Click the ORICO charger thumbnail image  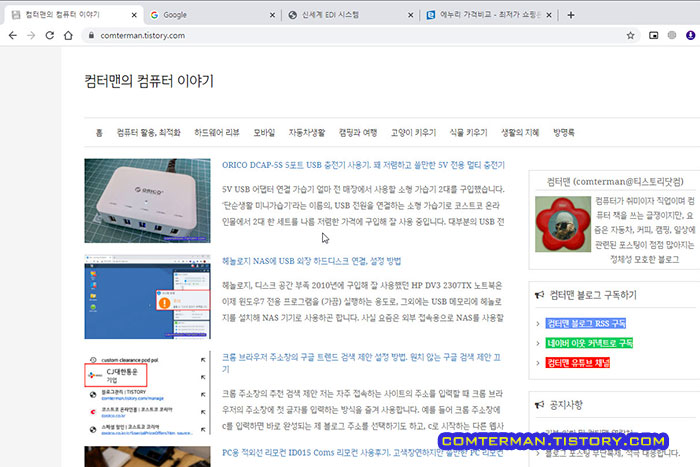147,200
